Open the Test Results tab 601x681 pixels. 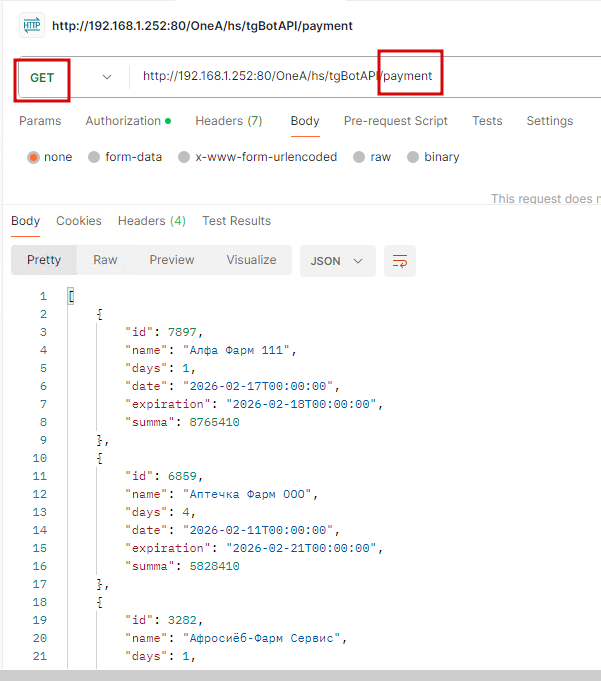236,221
